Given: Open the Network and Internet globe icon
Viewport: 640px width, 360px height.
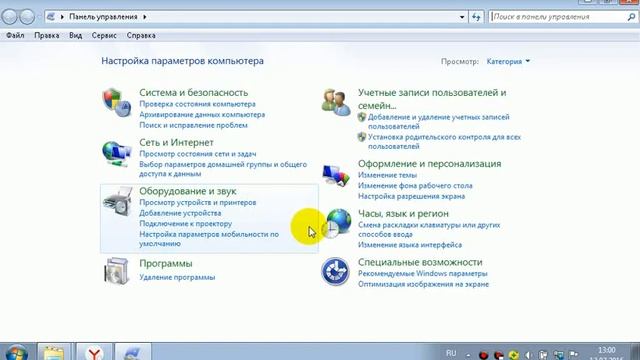Looking at the screenshot, I should [x=117, y=153].
